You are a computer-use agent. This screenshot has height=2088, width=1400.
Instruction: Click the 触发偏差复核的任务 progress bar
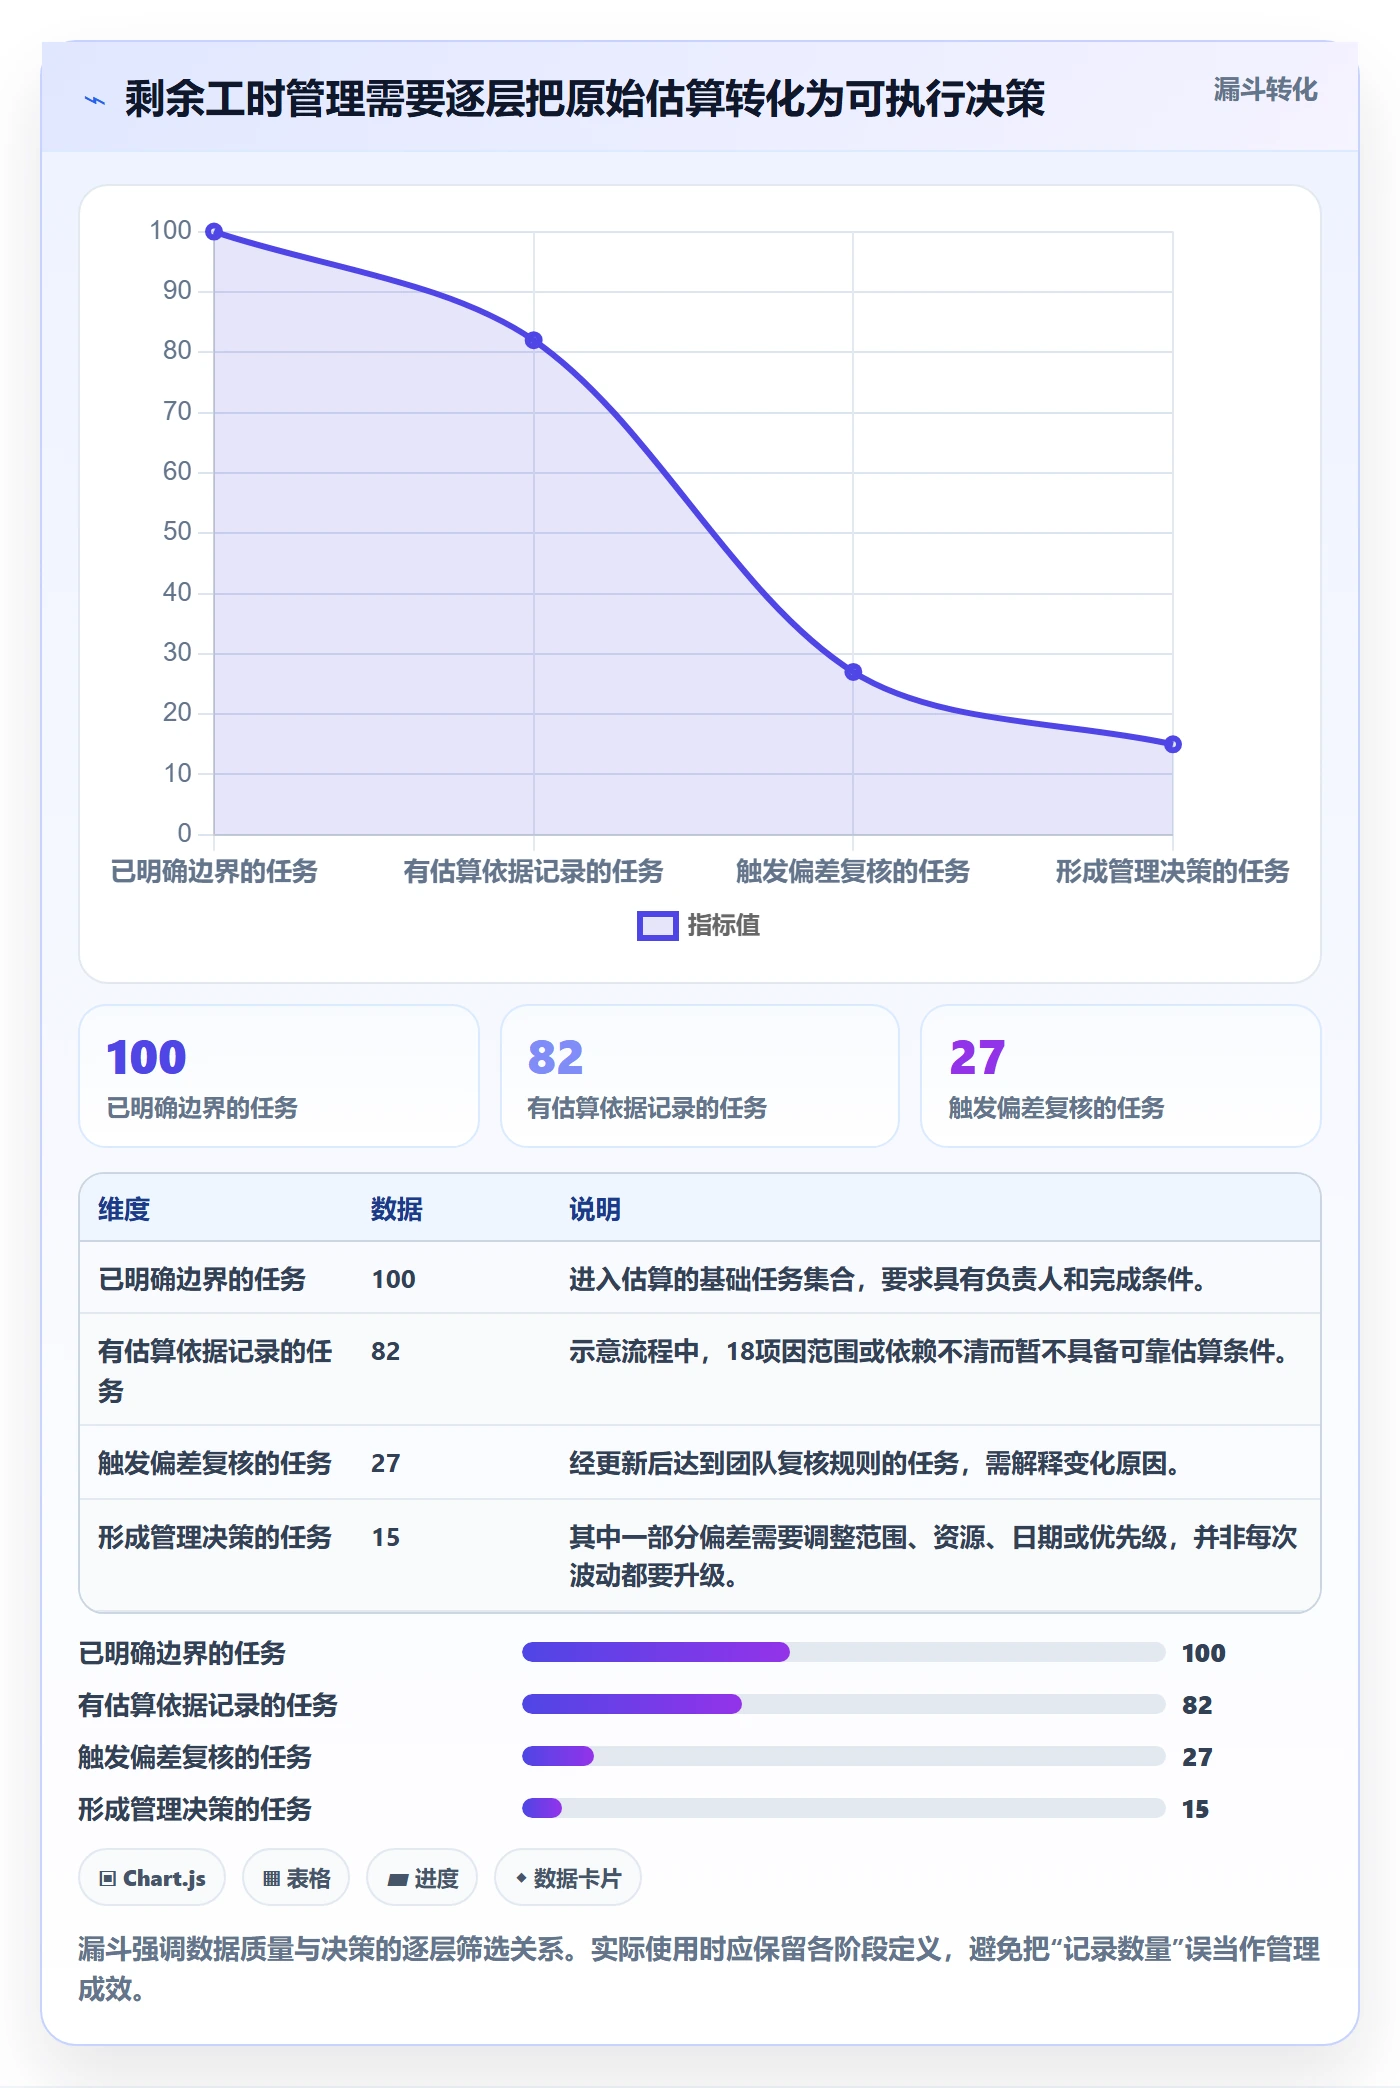(843, 1756)
